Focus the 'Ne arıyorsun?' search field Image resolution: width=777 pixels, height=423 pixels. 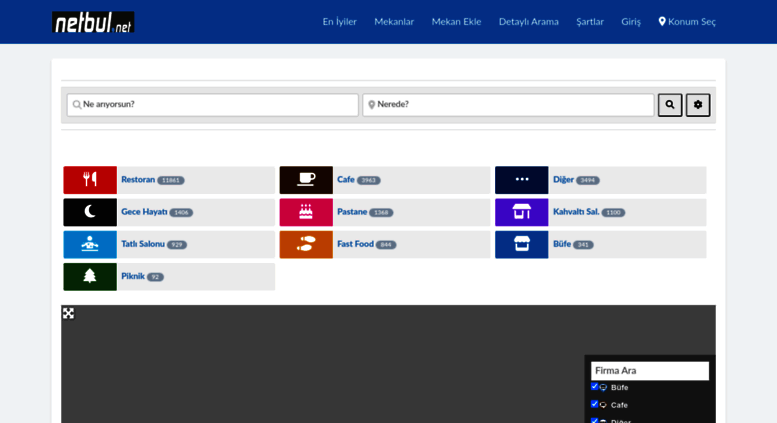213,105
